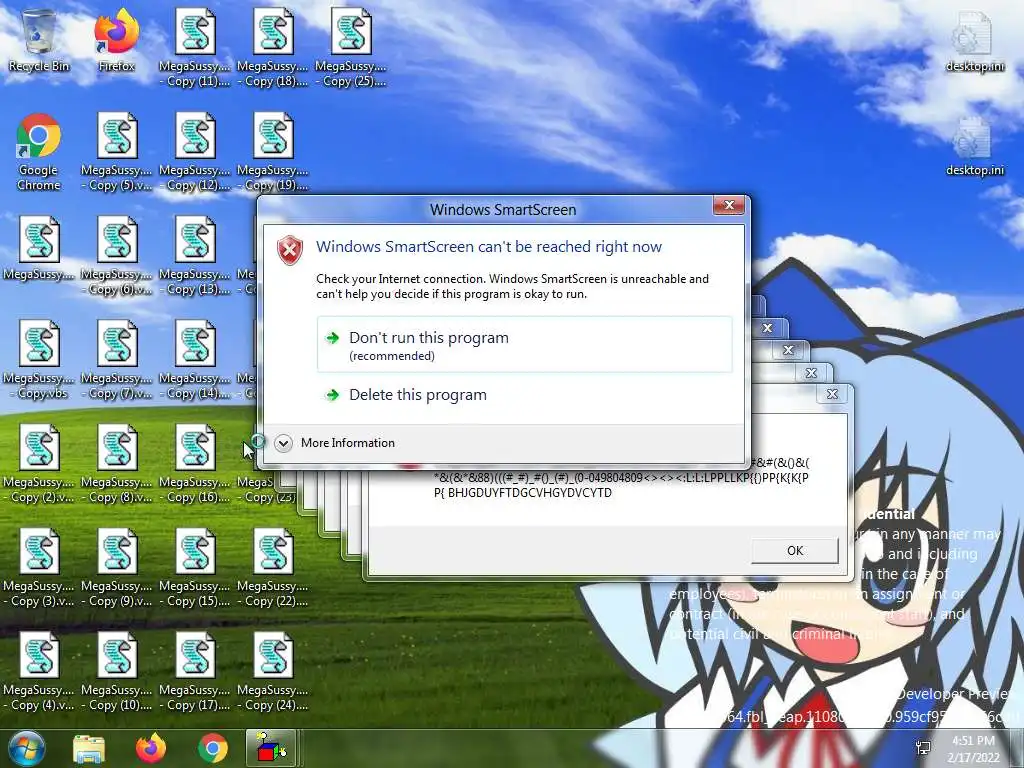
Task: Select the MegaSussy - Copy.vbs file
Action: [x=39, y=359]
